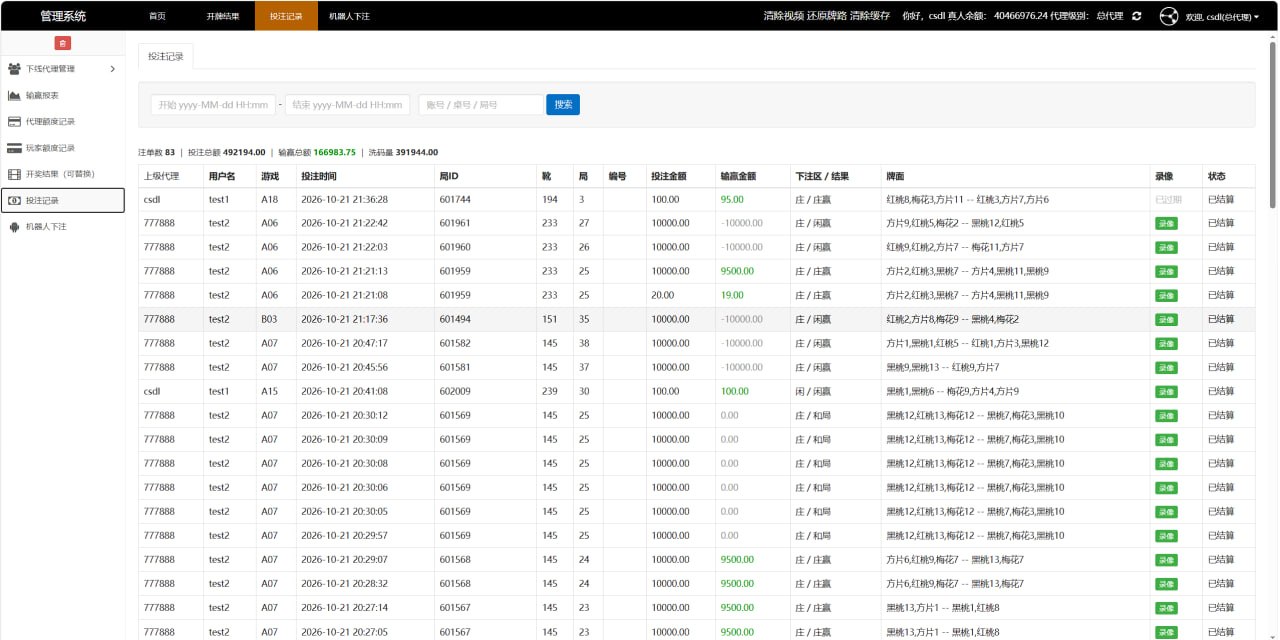This screenshot has height=640, width=1280.
Task: Play 录像 for the 21:22:42 bet
Action: (x=1166, y=223)
